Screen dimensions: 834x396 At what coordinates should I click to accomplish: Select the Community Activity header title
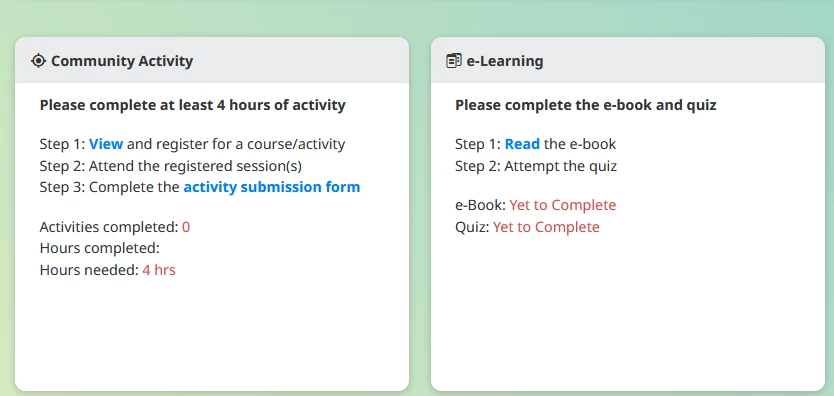click(x=122, y=61)
